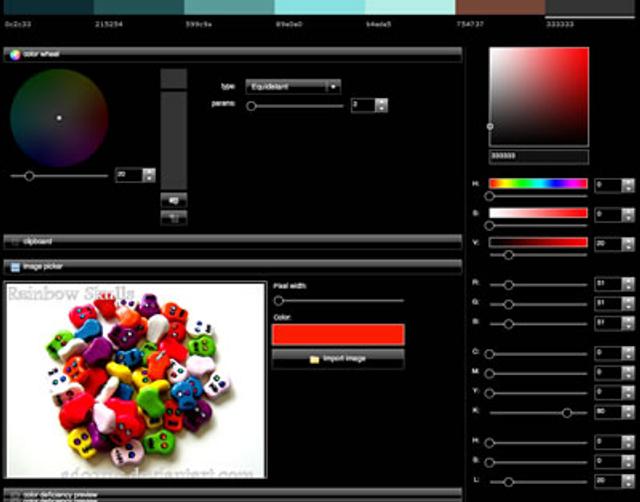
Task: Click the tall gray preview column by the wheel
Action: pos(174,140)
